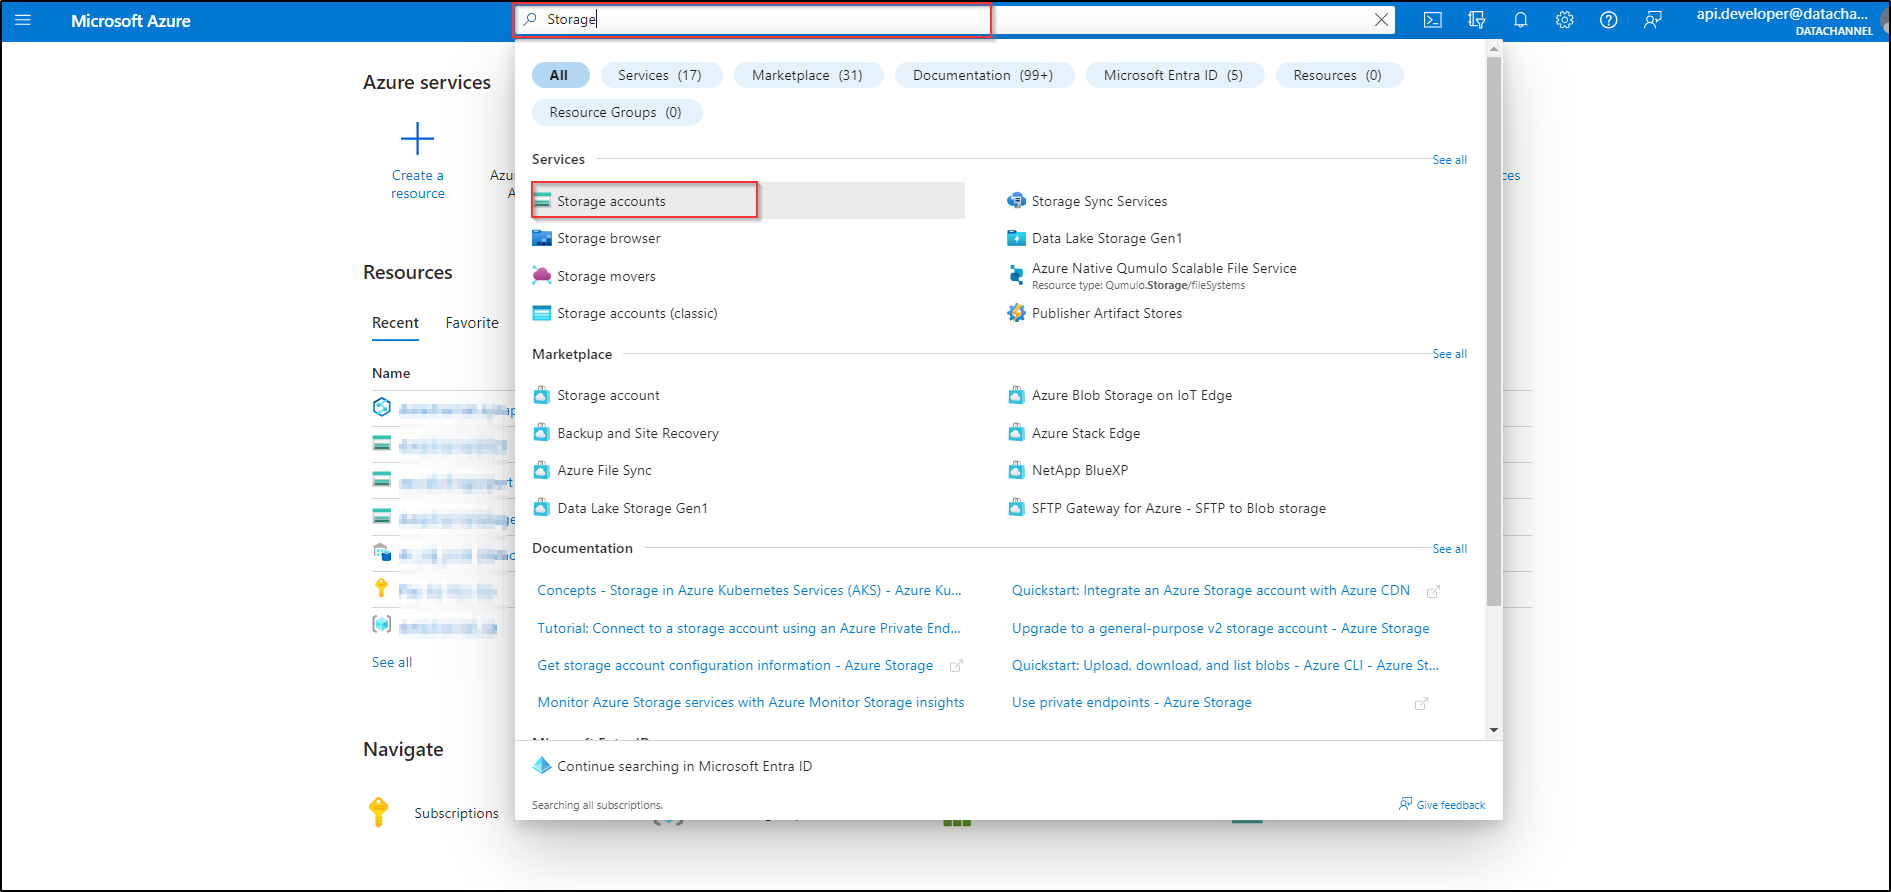Click the search results scrollbar
The height and width of the screenshot is (892, 1891).
pos(1494,330)
